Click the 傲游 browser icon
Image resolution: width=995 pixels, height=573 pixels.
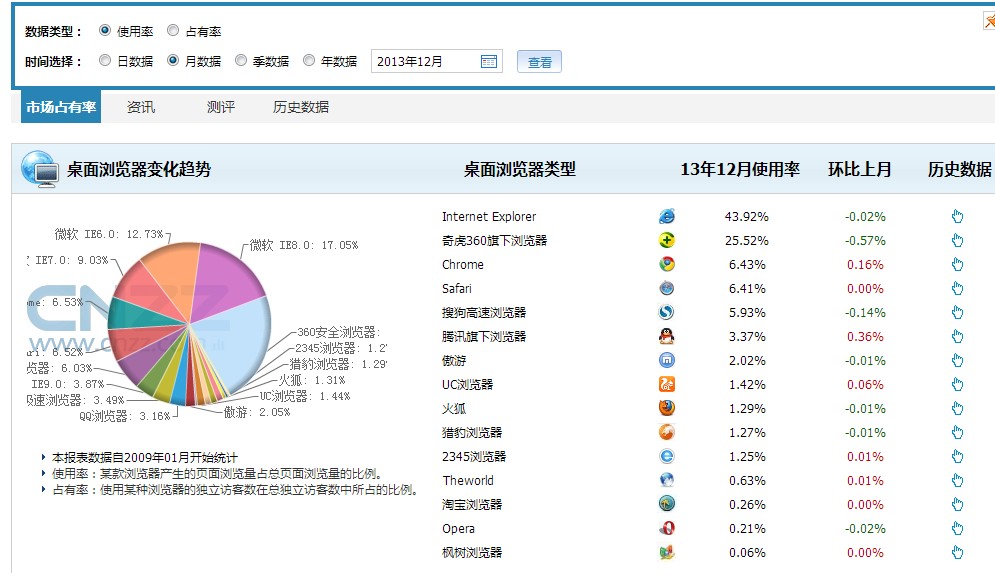point(666,360)
